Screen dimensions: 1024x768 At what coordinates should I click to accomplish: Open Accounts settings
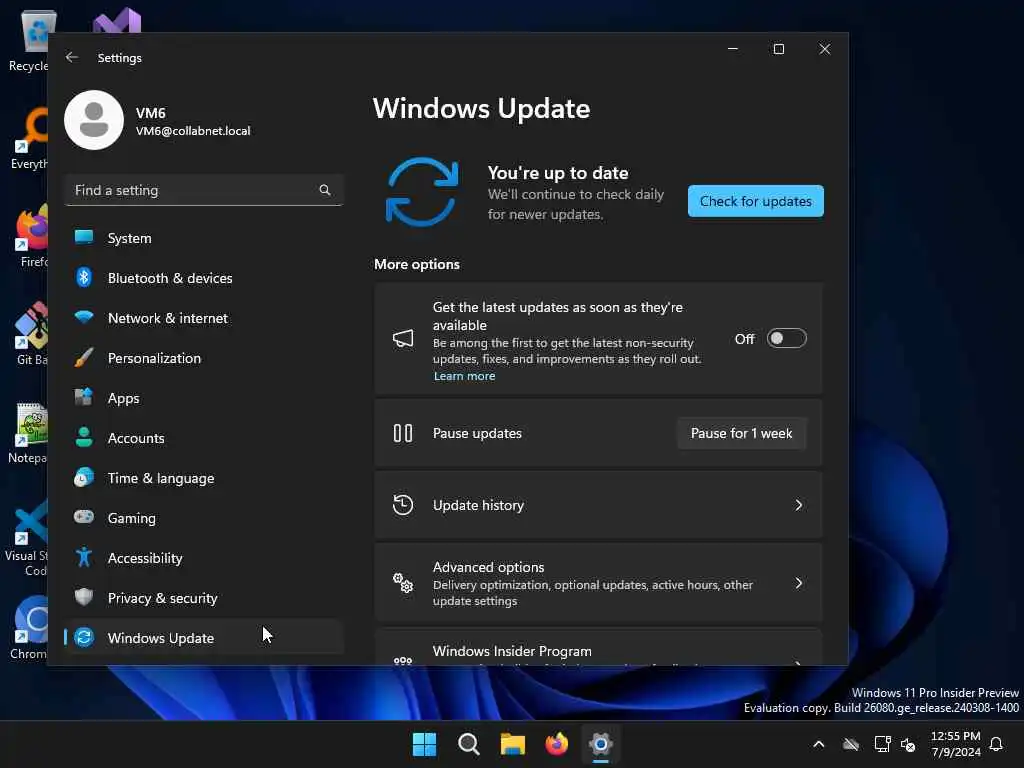(x=204, y=438)
